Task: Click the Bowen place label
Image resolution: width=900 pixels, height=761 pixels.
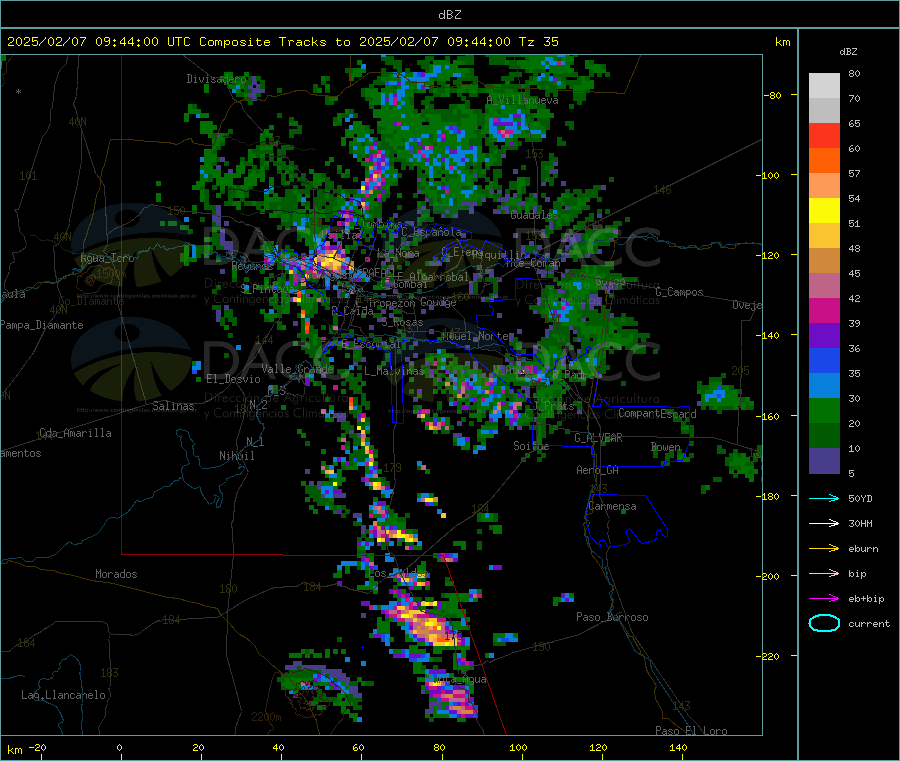Action: 665,447
